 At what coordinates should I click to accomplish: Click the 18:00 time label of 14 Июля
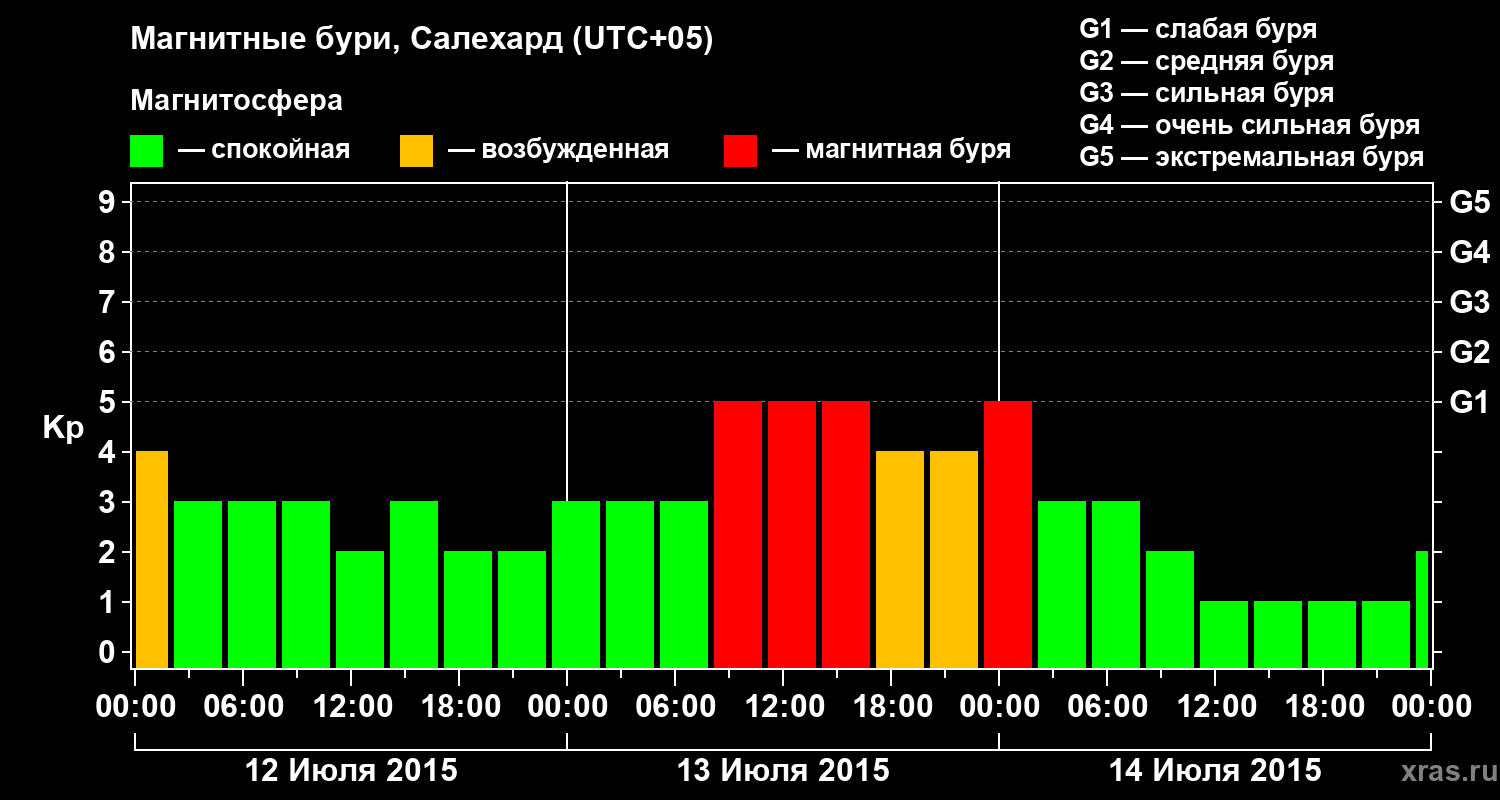coord(1323,707)
